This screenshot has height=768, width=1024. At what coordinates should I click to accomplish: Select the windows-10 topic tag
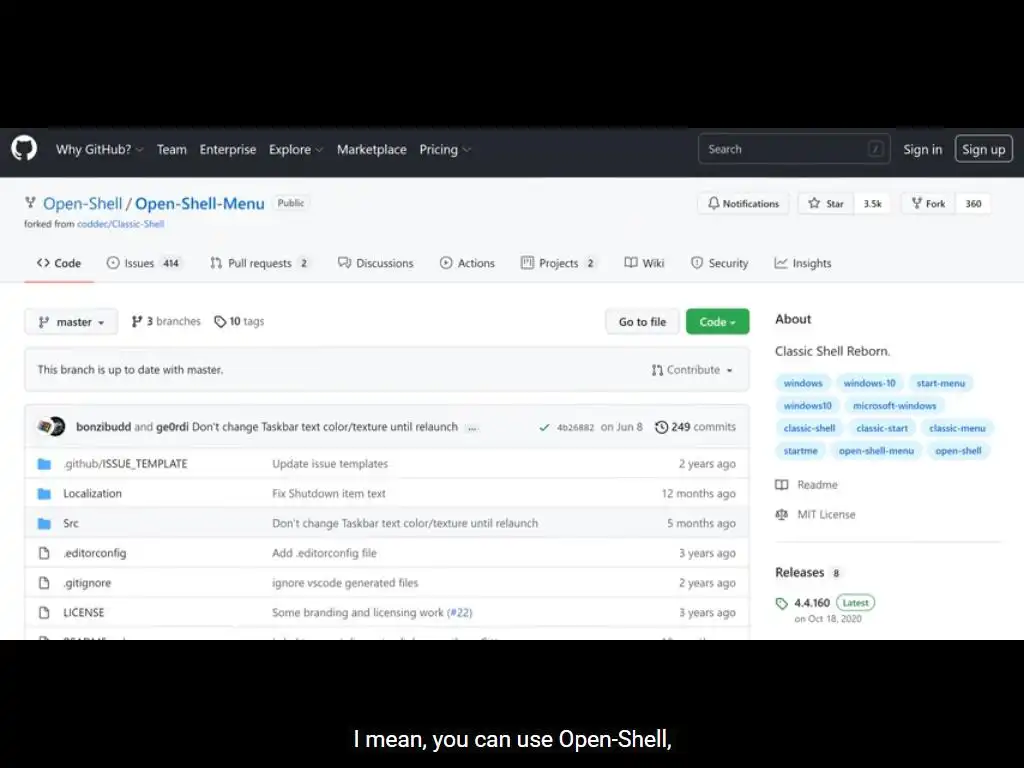point(869,383)
